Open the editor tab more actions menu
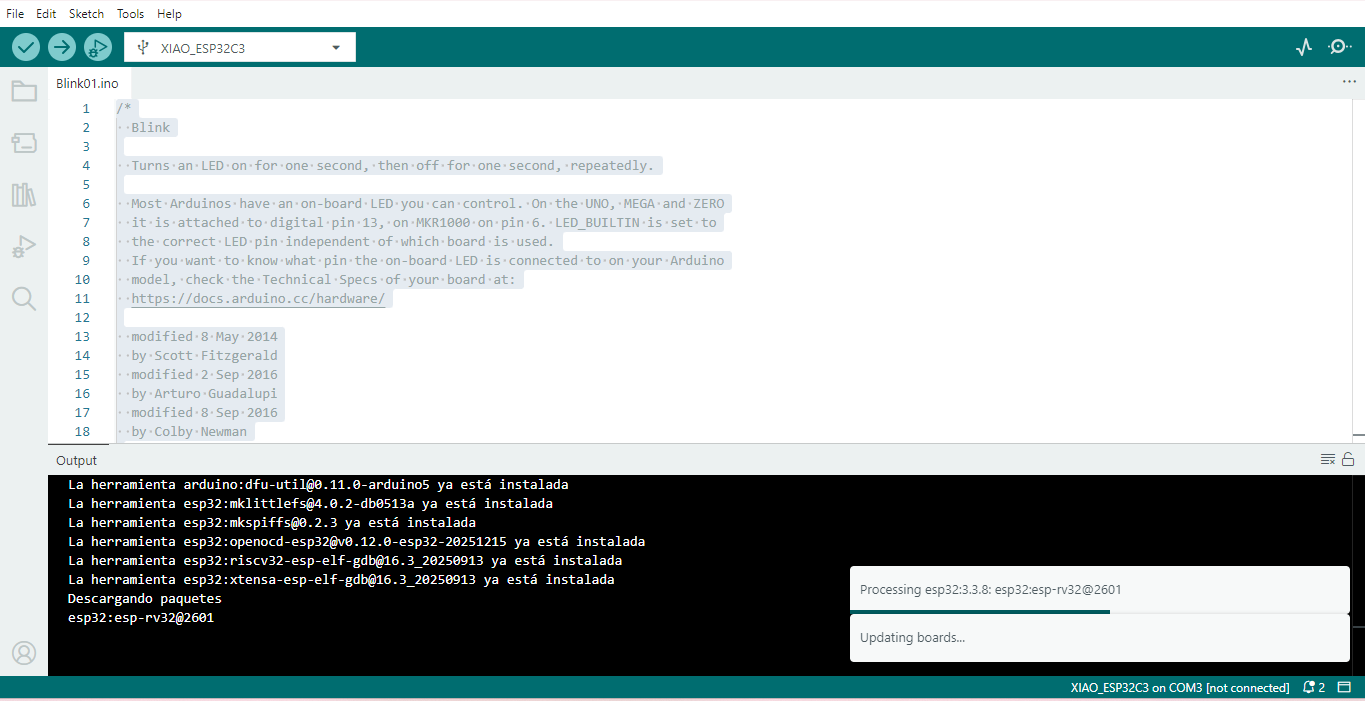Screen dimensions: 1365x701 pos(1349,82)
